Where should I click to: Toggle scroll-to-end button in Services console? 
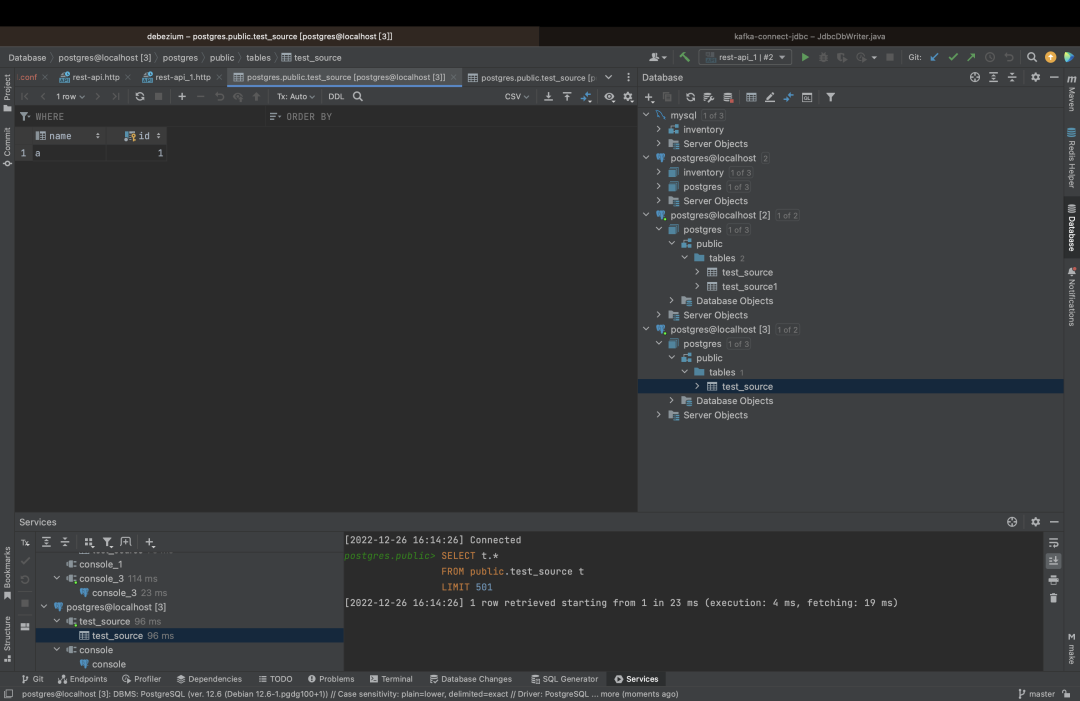(x=1053, y=561)
